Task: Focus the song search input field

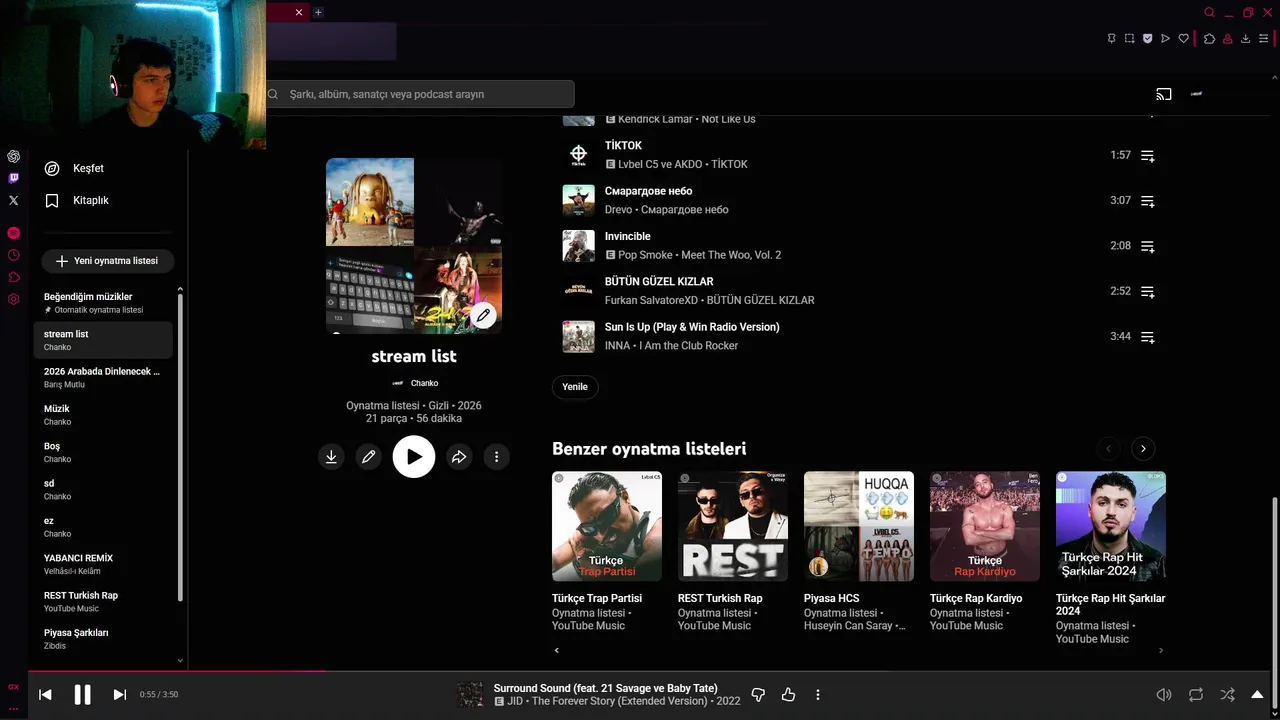Action: 420,94
